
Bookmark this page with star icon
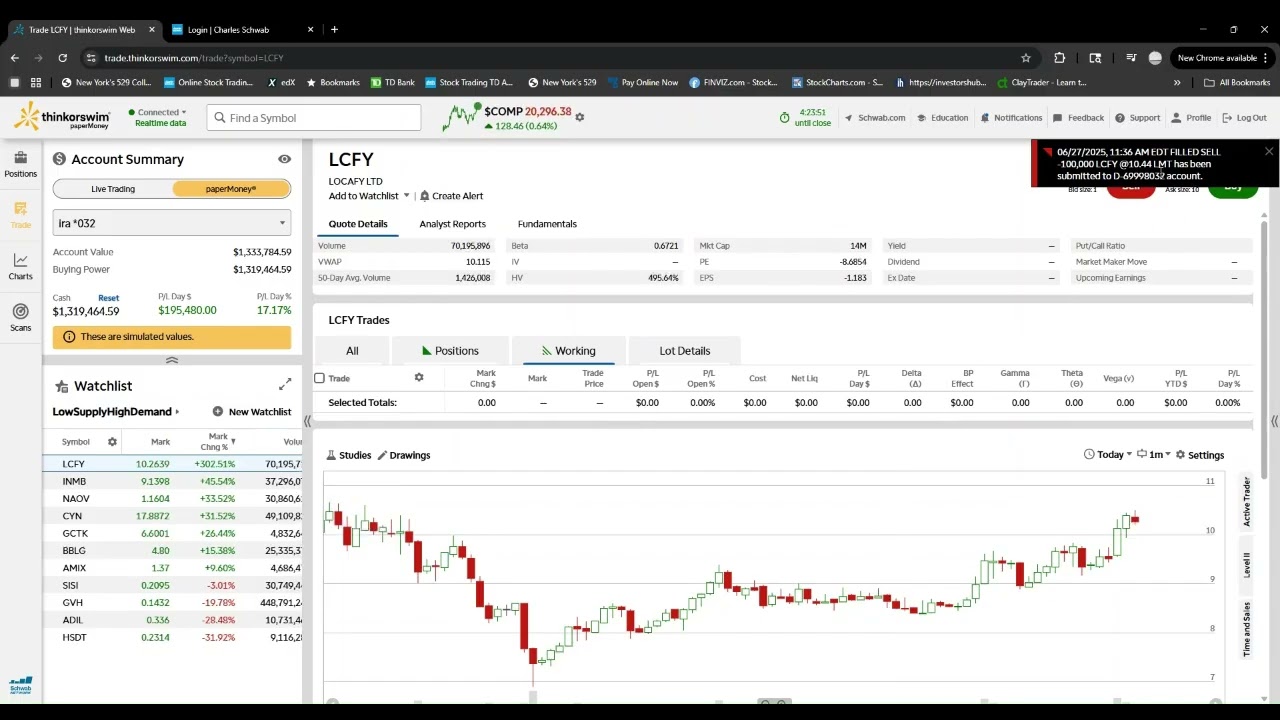click(1025, 58)
